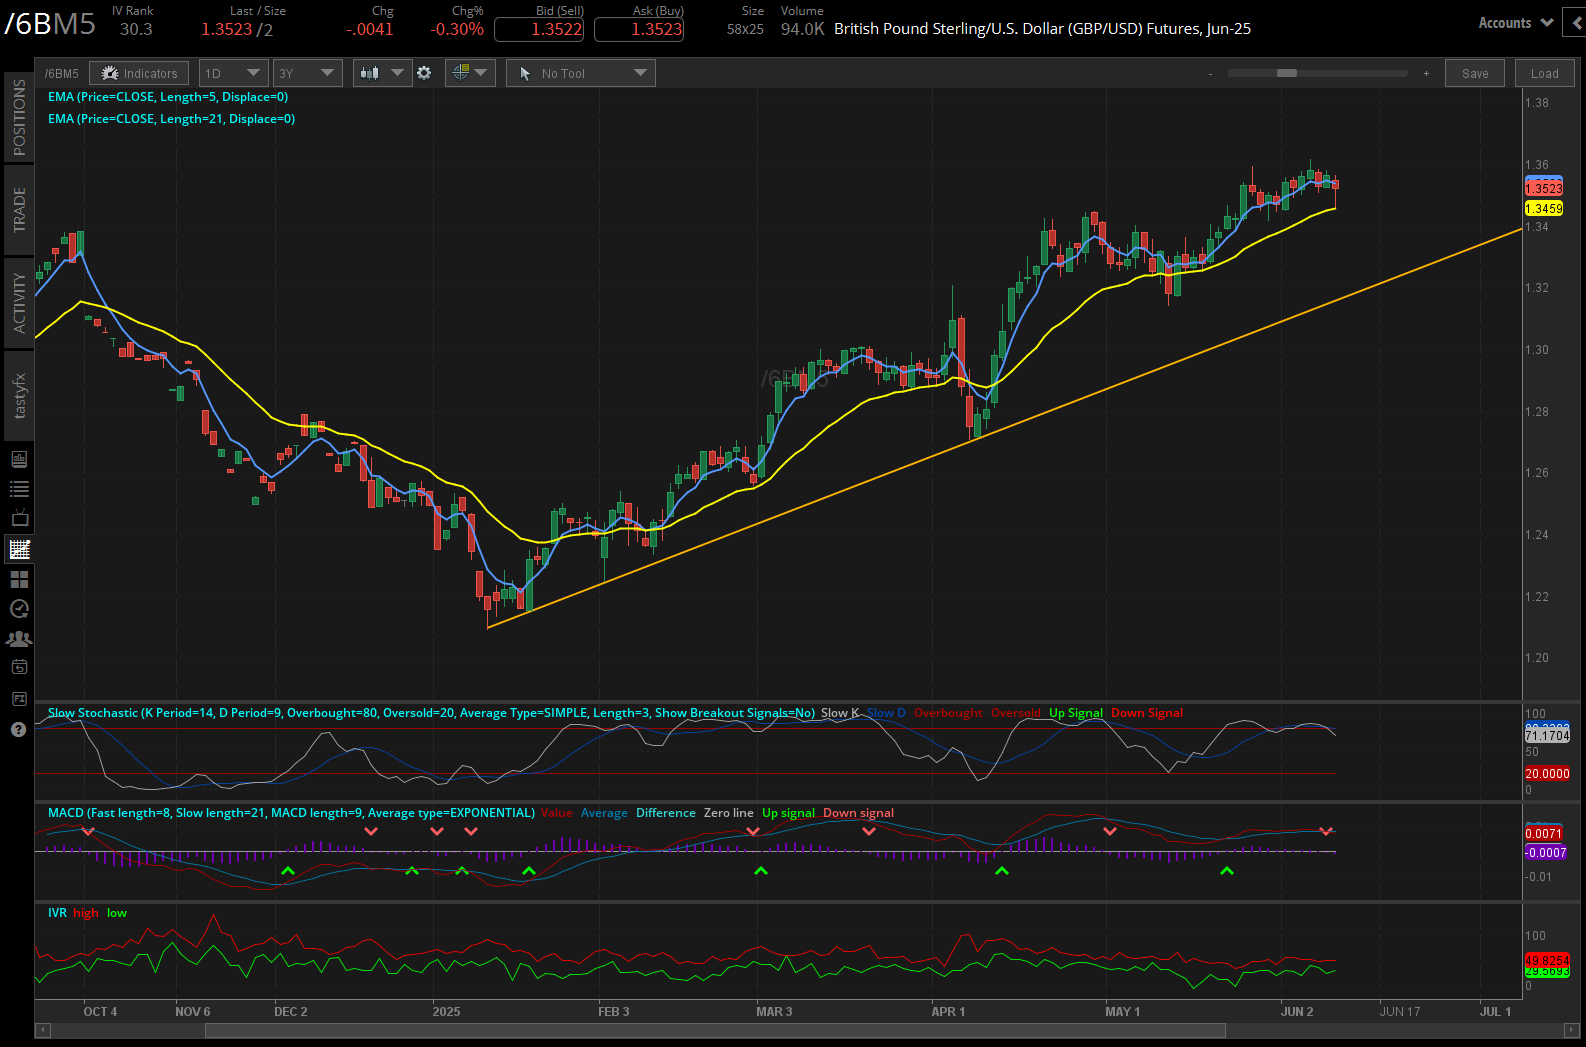The image size is (1586, 1047).
Task: Open the TV video feed icon
Action: point(19,519)
